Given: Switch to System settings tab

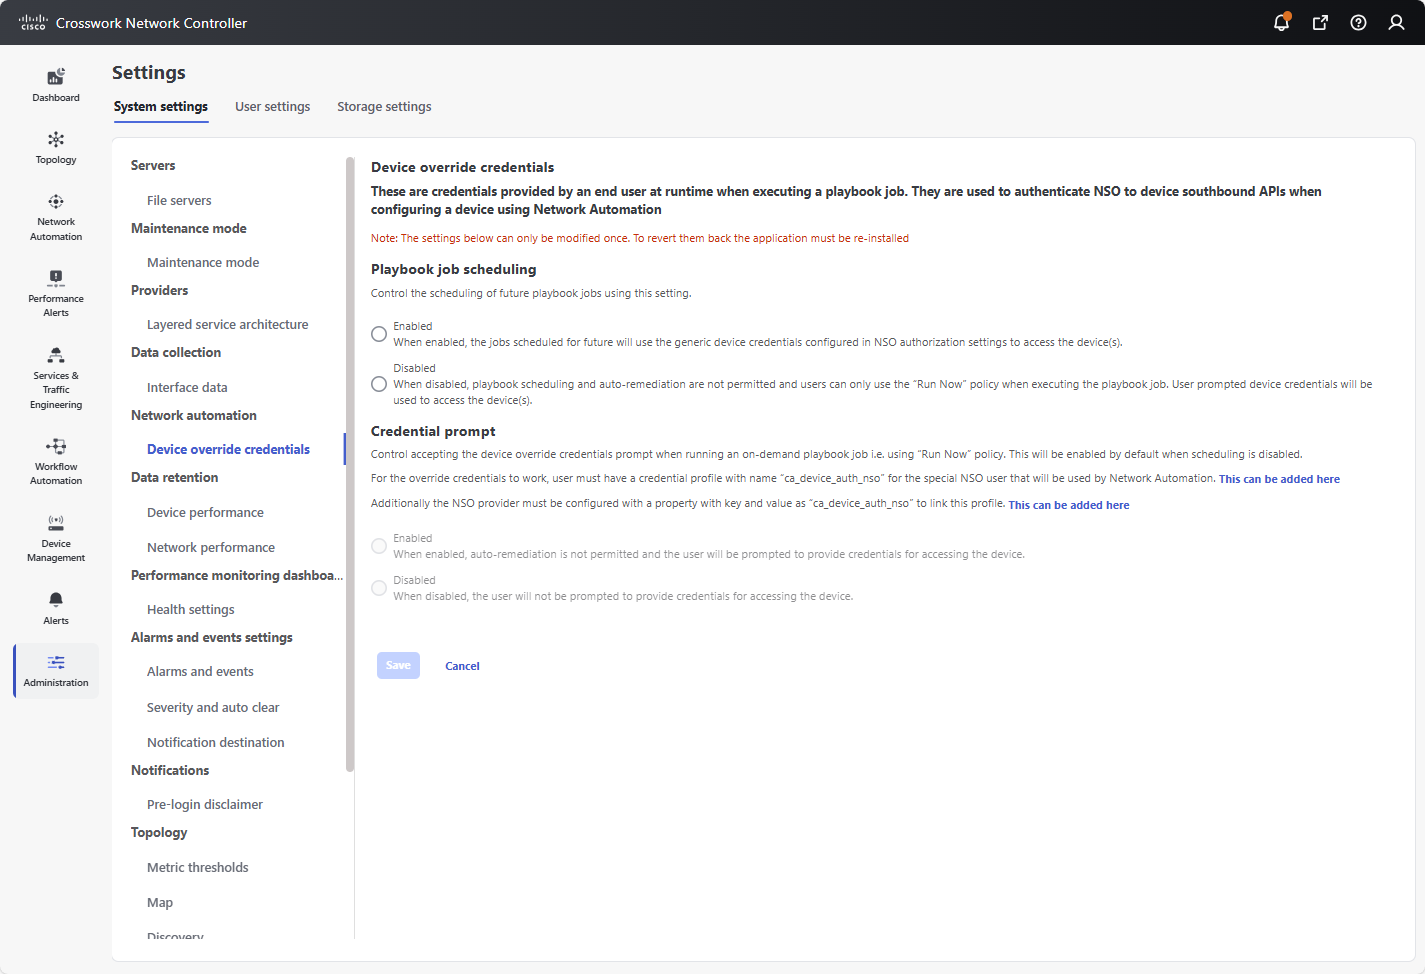Looking at the screenshot, I should pos(161,107).
